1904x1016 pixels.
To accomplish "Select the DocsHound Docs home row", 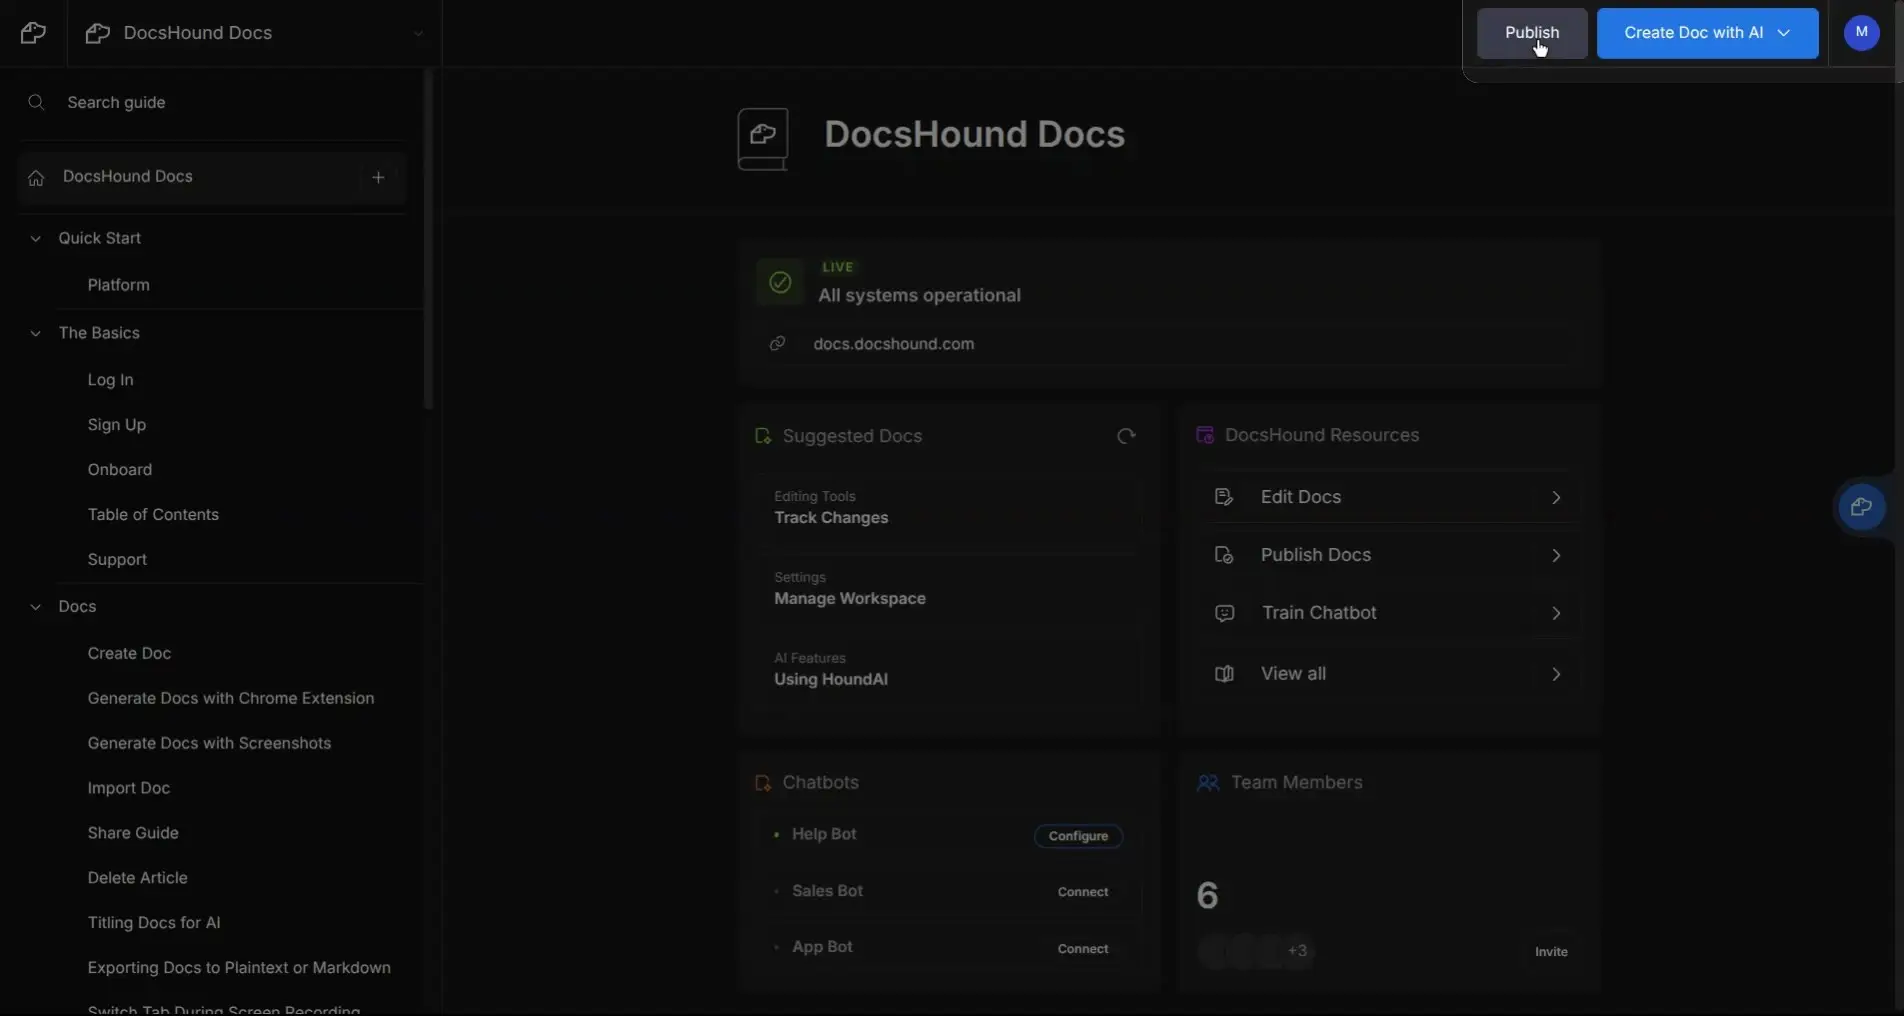I will click(x=211, y=177).
